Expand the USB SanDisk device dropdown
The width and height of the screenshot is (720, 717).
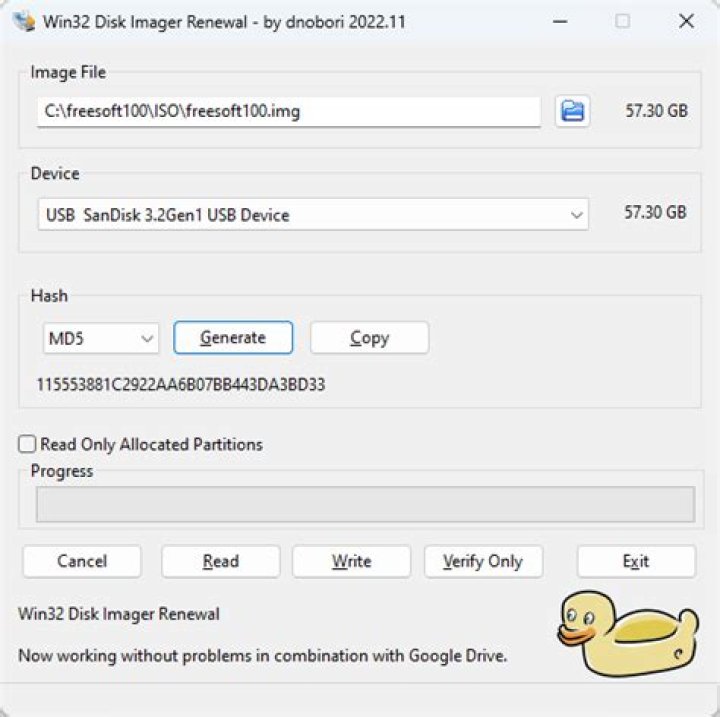tap(313, 215)
